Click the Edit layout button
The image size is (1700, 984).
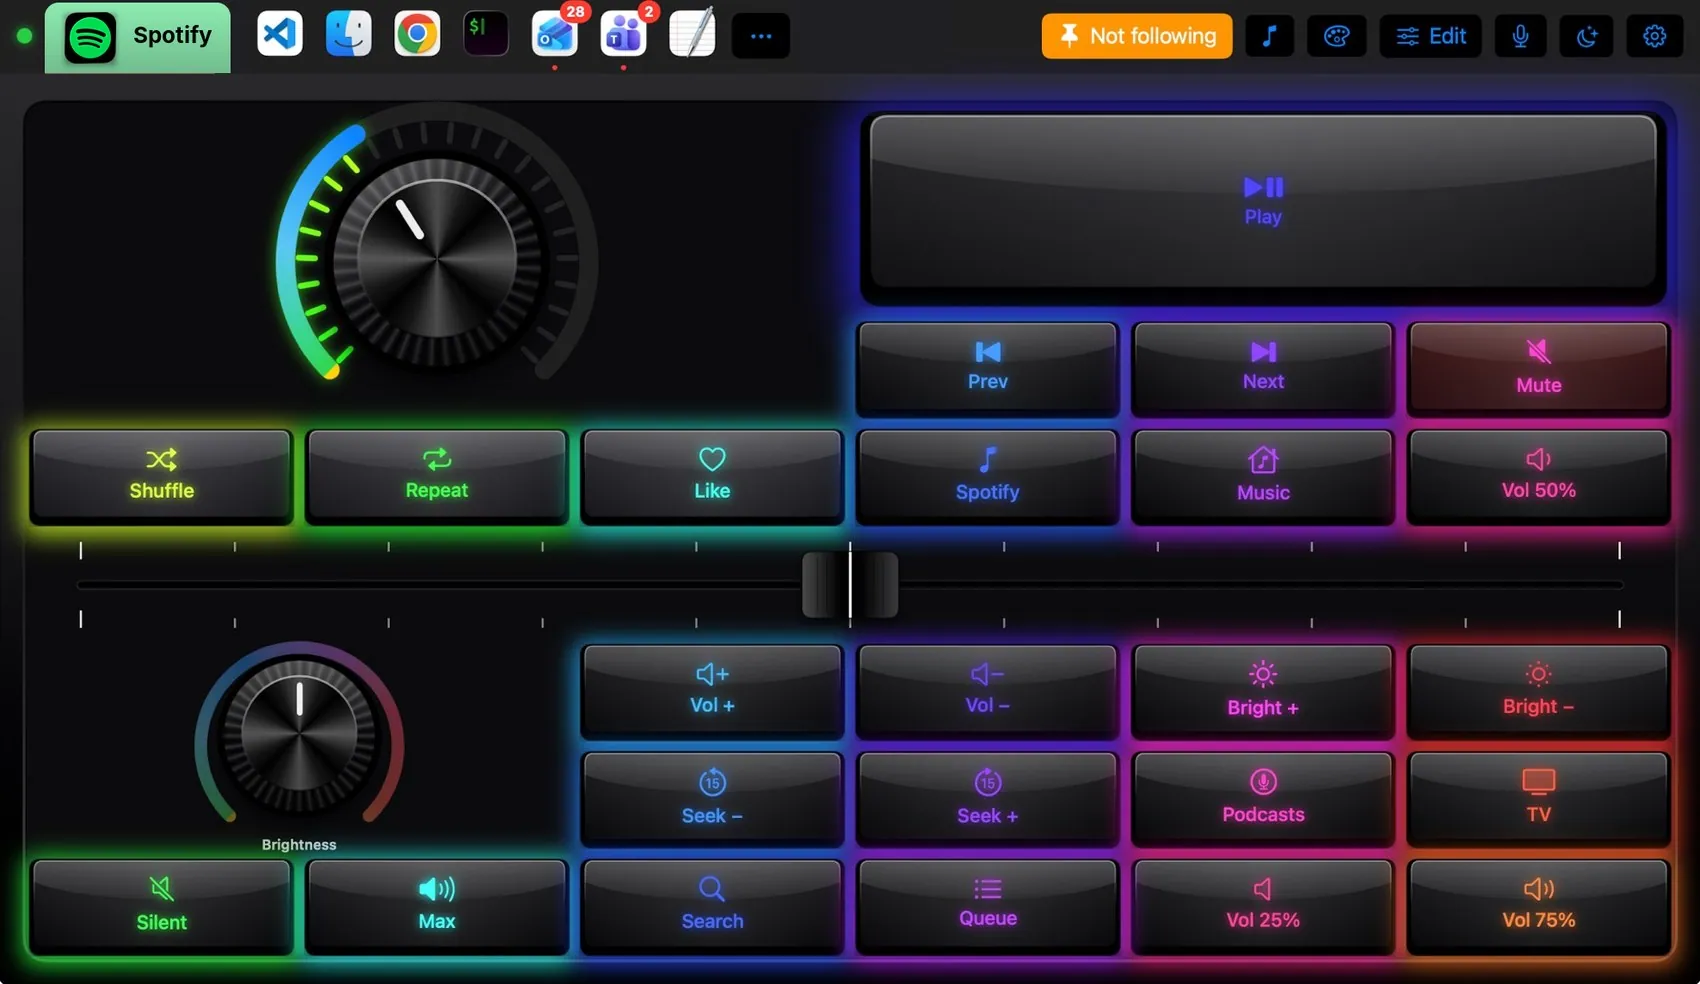(x=1431, y=36)
